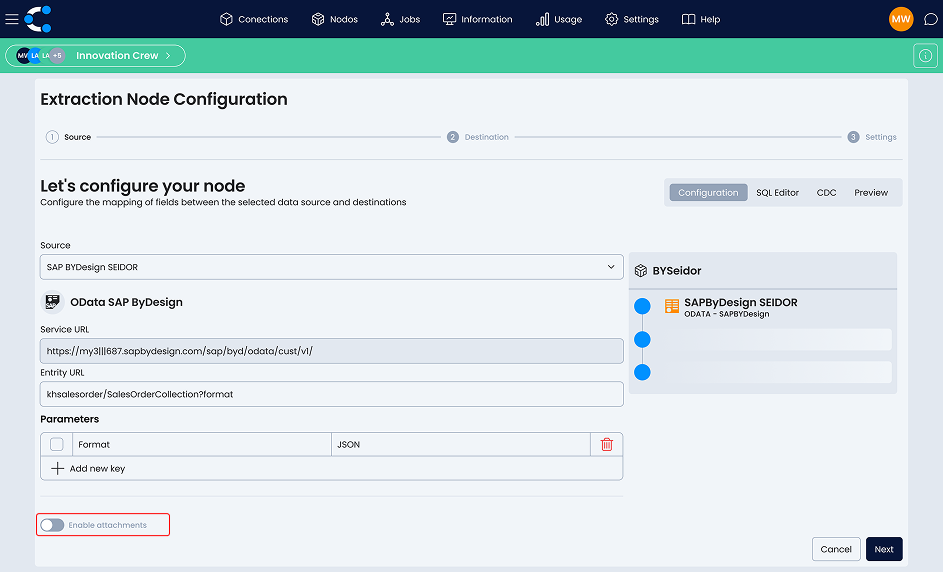
Task: Expand the Source dropdown SAP BYDesign SEIDOR
Action: [x=331, y=267]
